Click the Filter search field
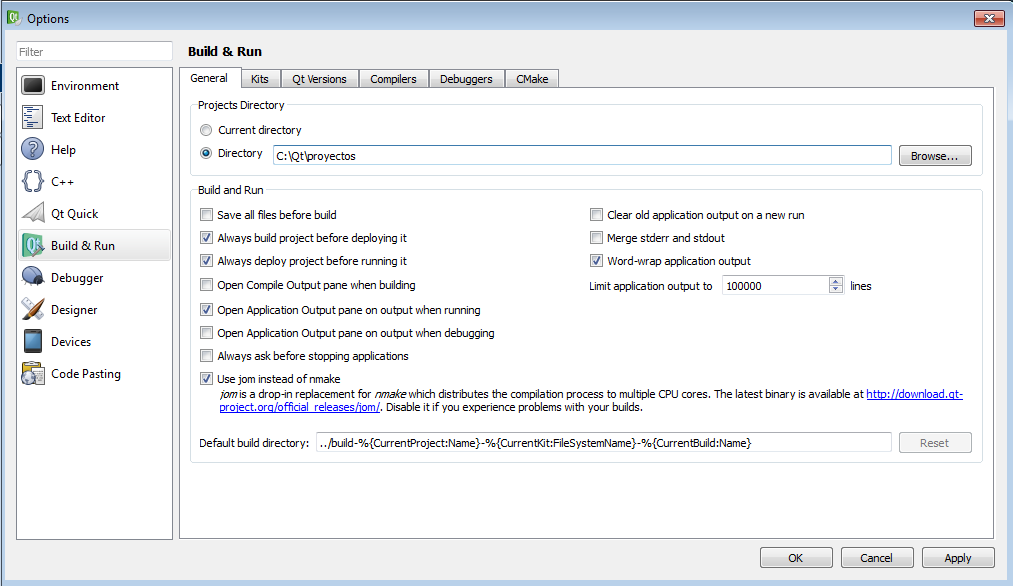Image resolution: width=1013 pixels, height=586 pixels. tap(94, 52)
